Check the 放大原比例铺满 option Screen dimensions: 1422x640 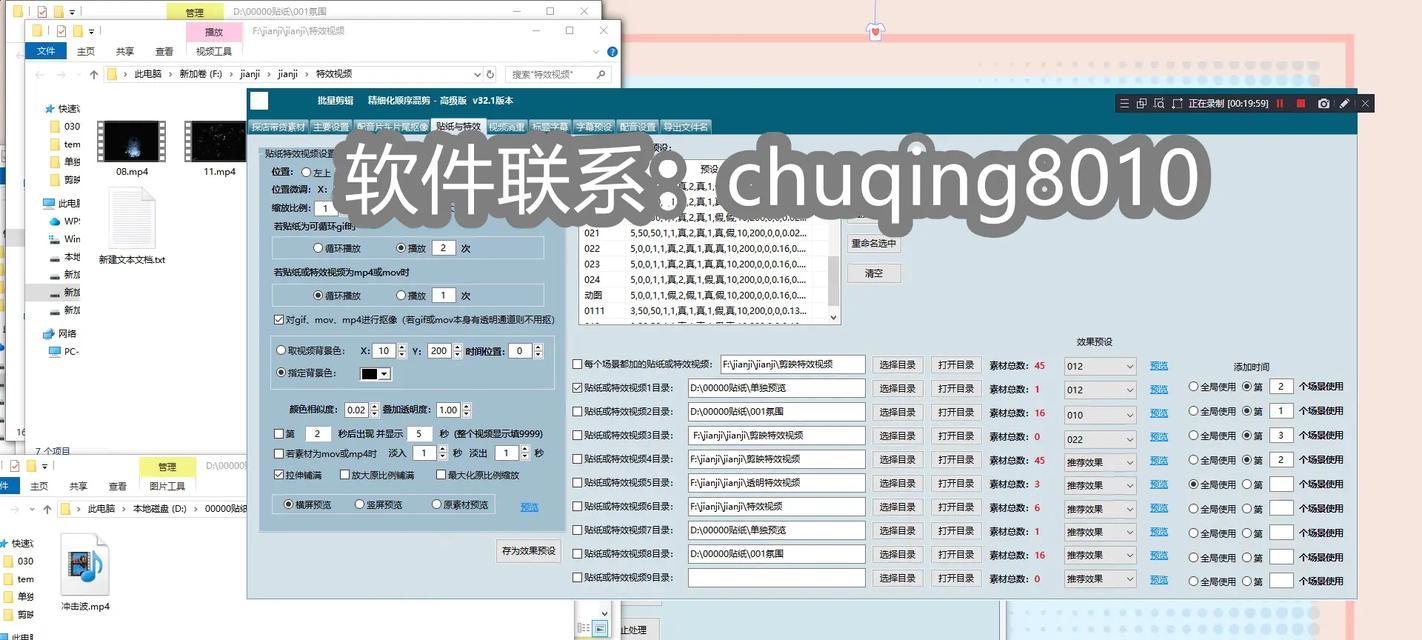click(345, 475)
